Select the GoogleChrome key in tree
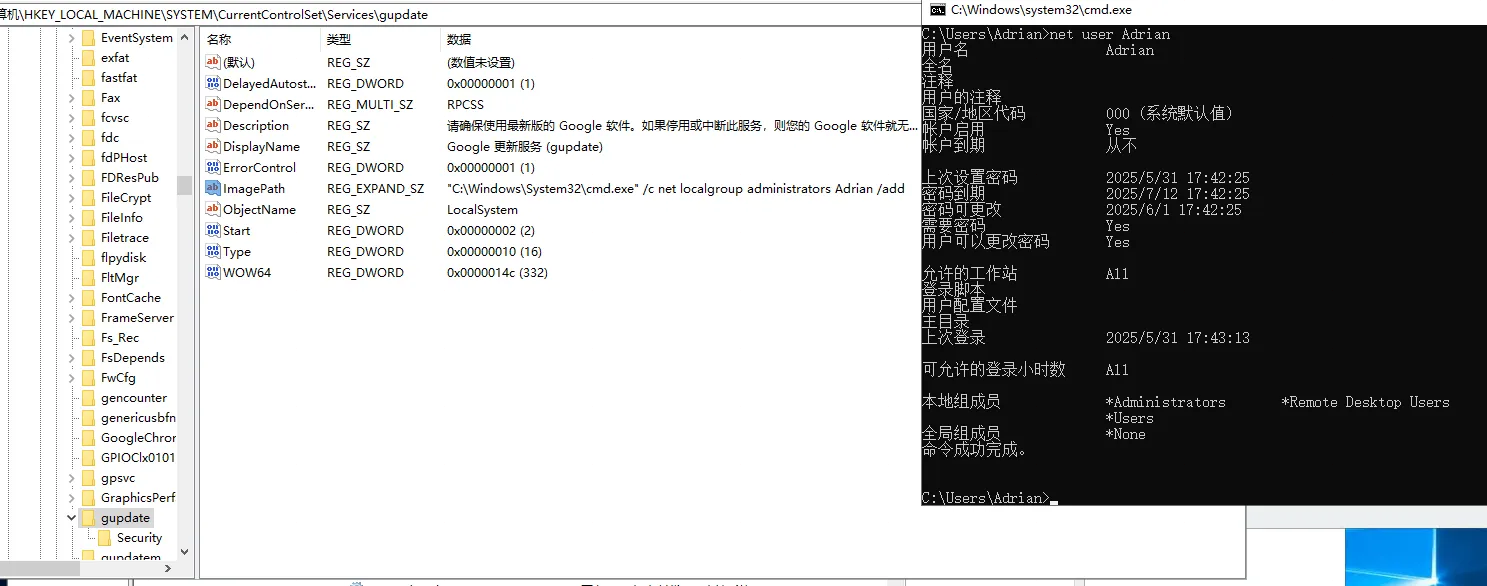 point(137,438)
